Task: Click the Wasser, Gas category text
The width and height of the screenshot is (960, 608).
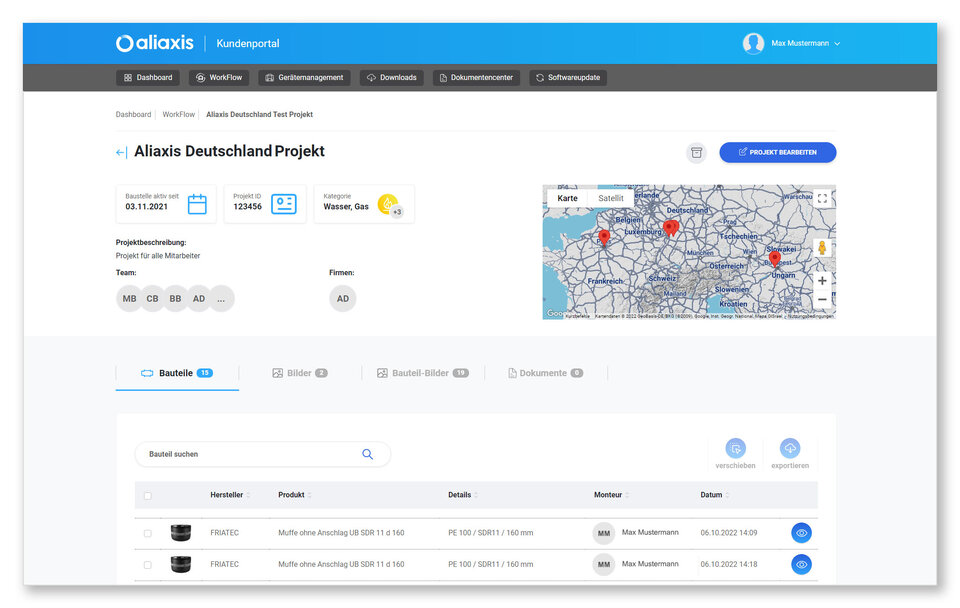Action: (346, 207)
